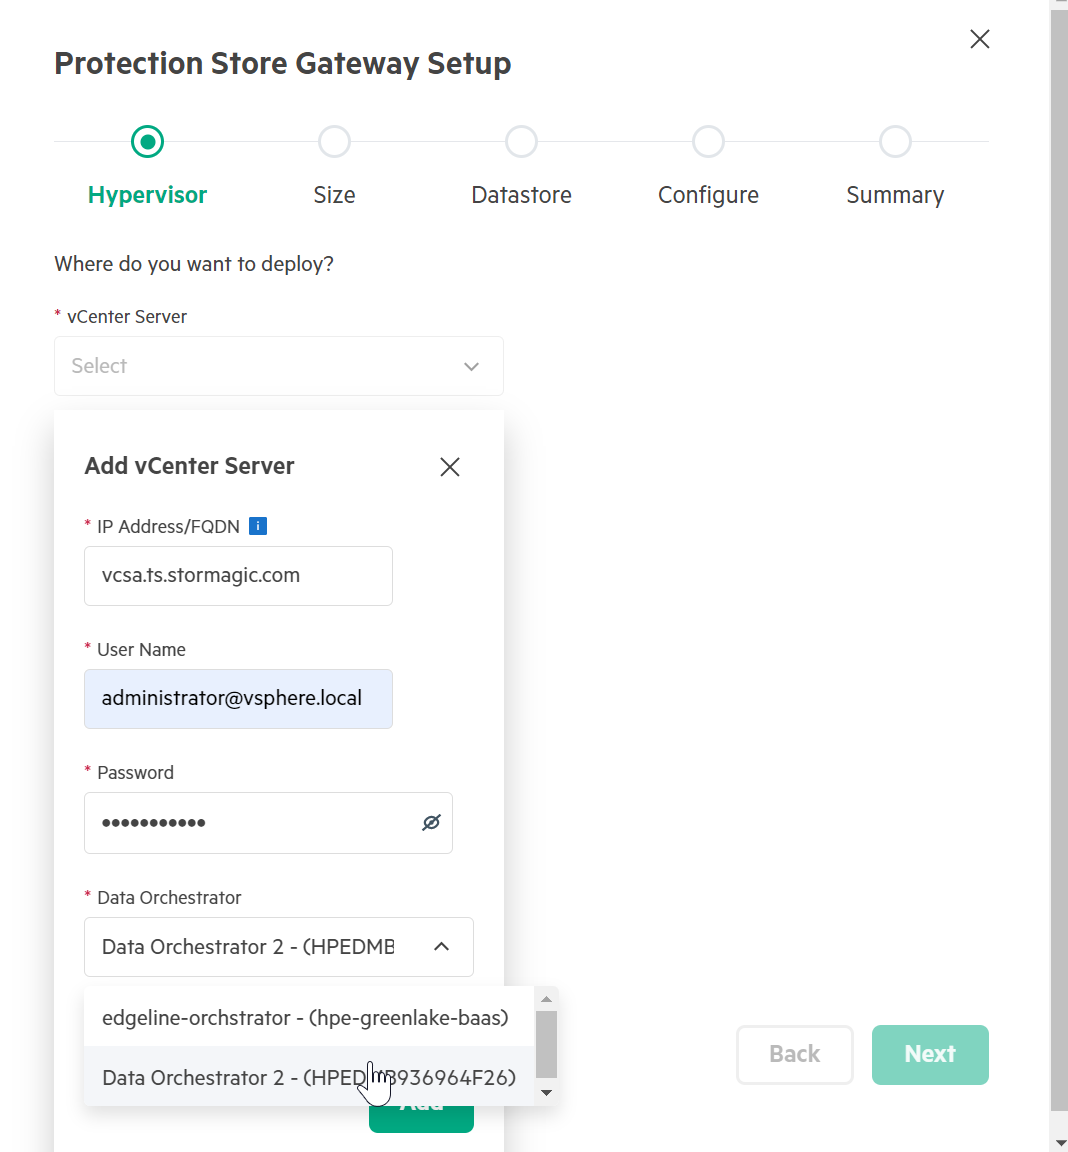Select the Size step circle
1068x1152 pixels.
(x=334, y=142)
